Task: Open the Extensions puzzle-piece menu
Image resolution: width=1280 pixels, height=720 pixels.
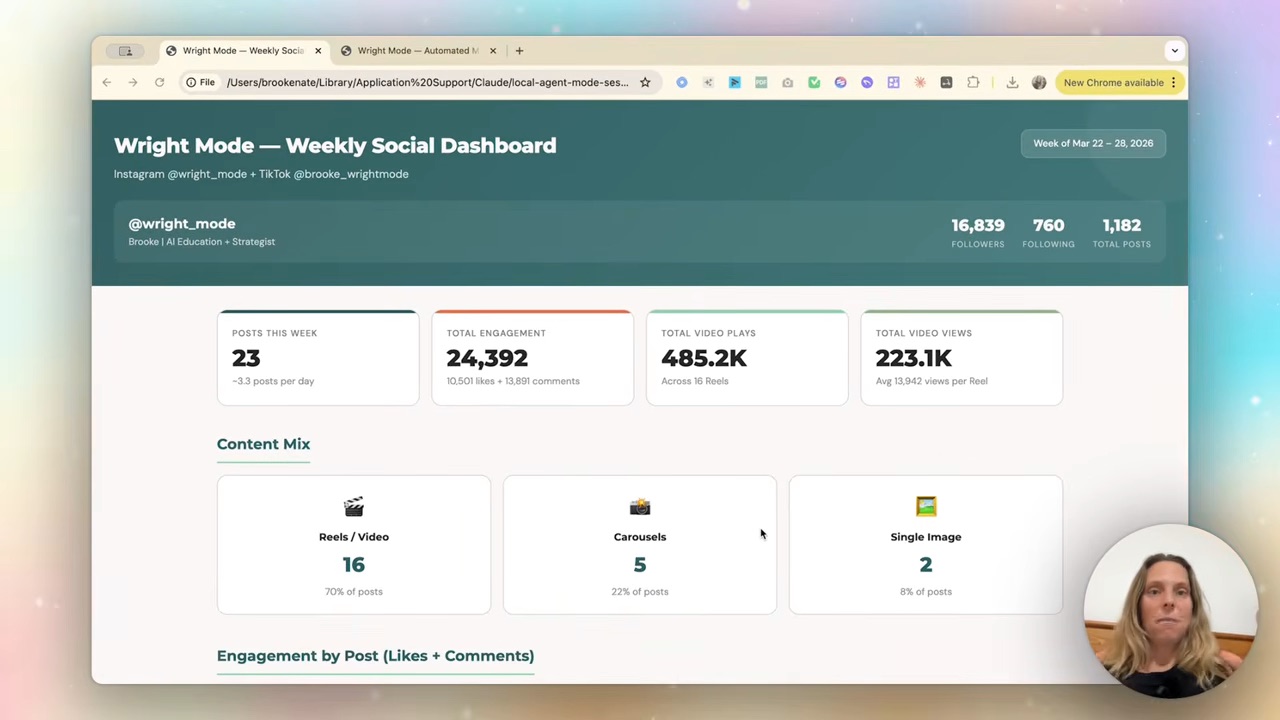Action: [973, 82]
